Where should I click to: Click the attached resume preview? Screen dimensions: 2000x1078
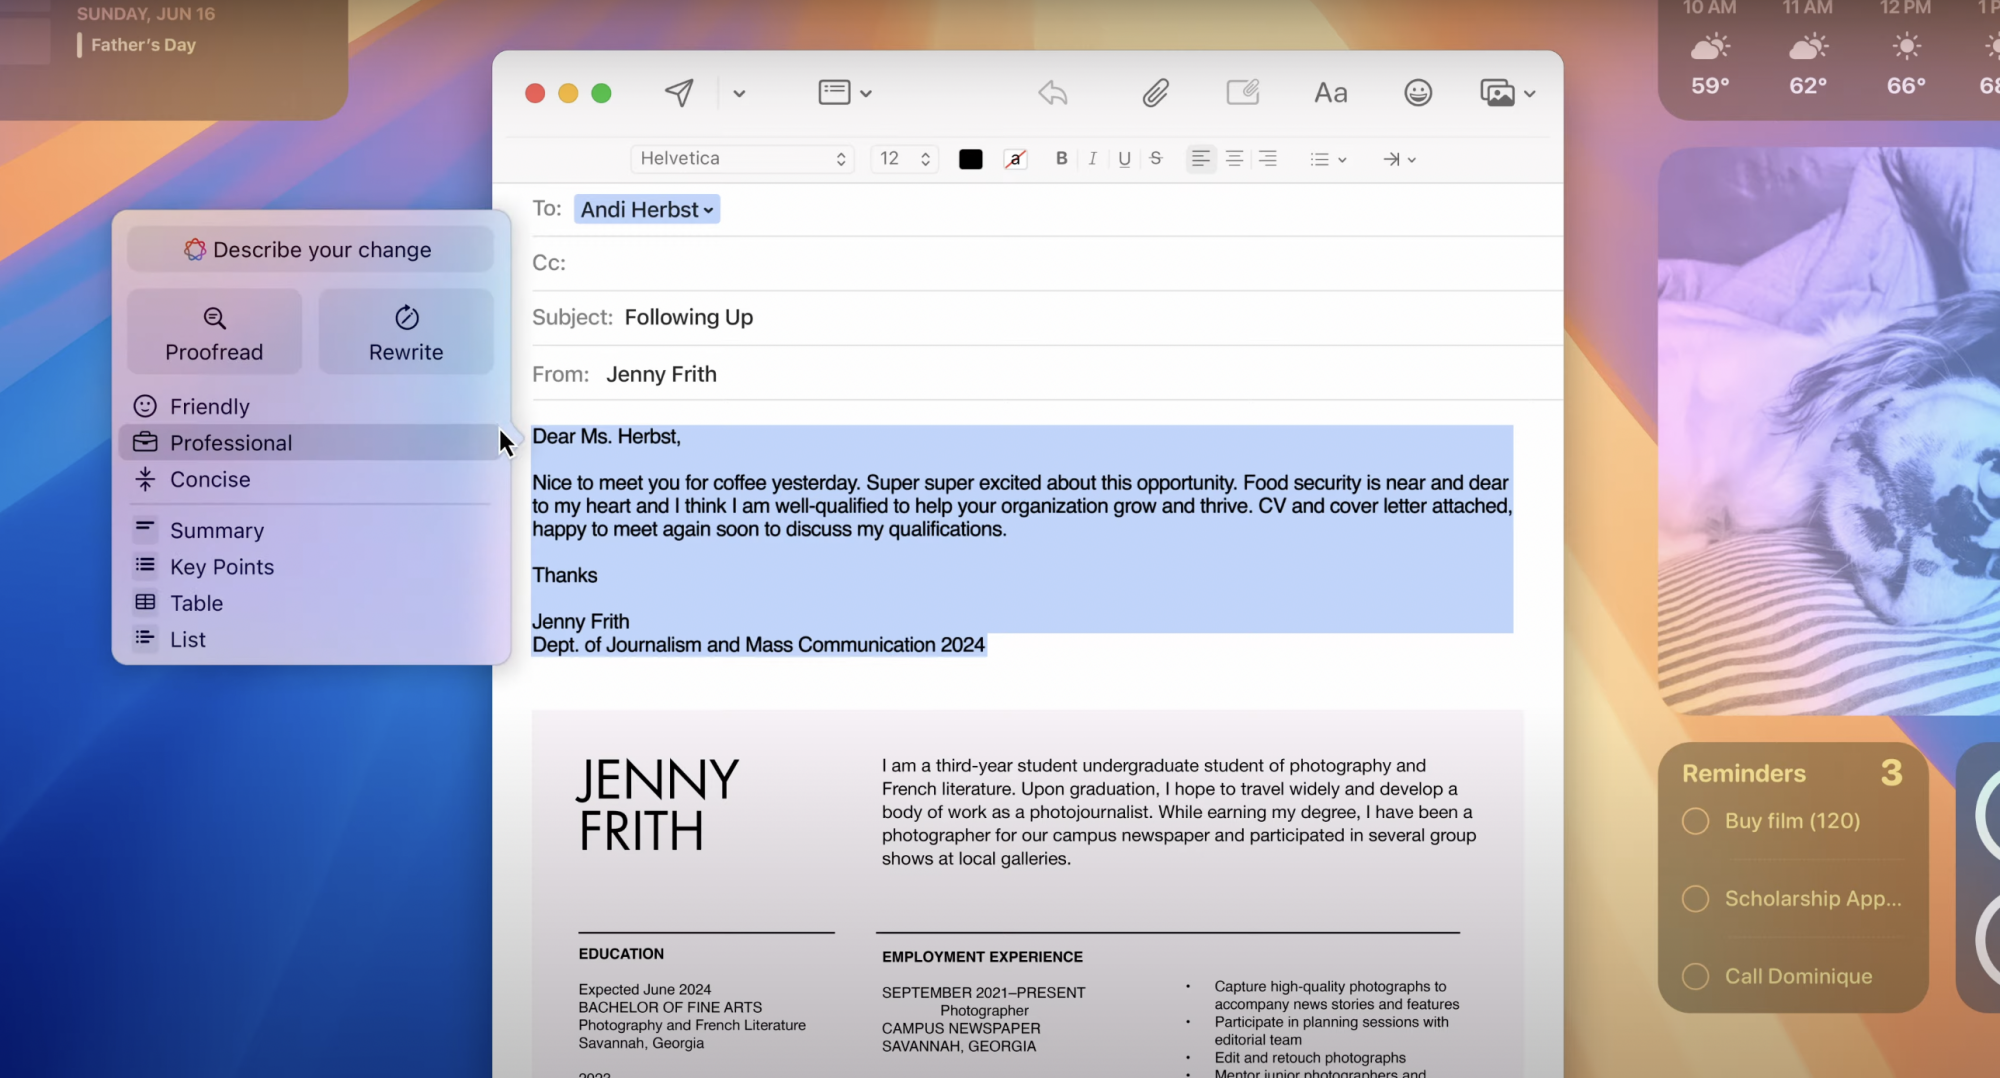click(1027, 894)
